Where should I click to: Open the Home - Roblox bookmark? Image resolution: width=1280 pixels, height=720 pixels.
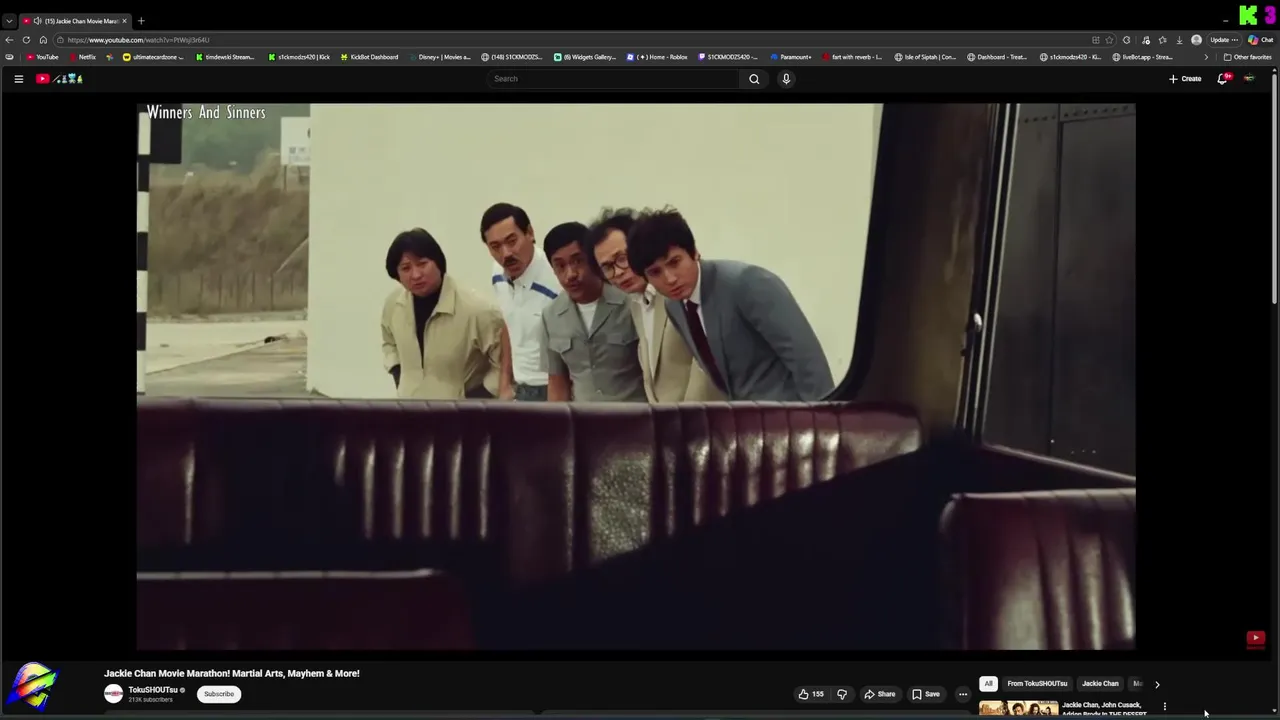point(657,57)
